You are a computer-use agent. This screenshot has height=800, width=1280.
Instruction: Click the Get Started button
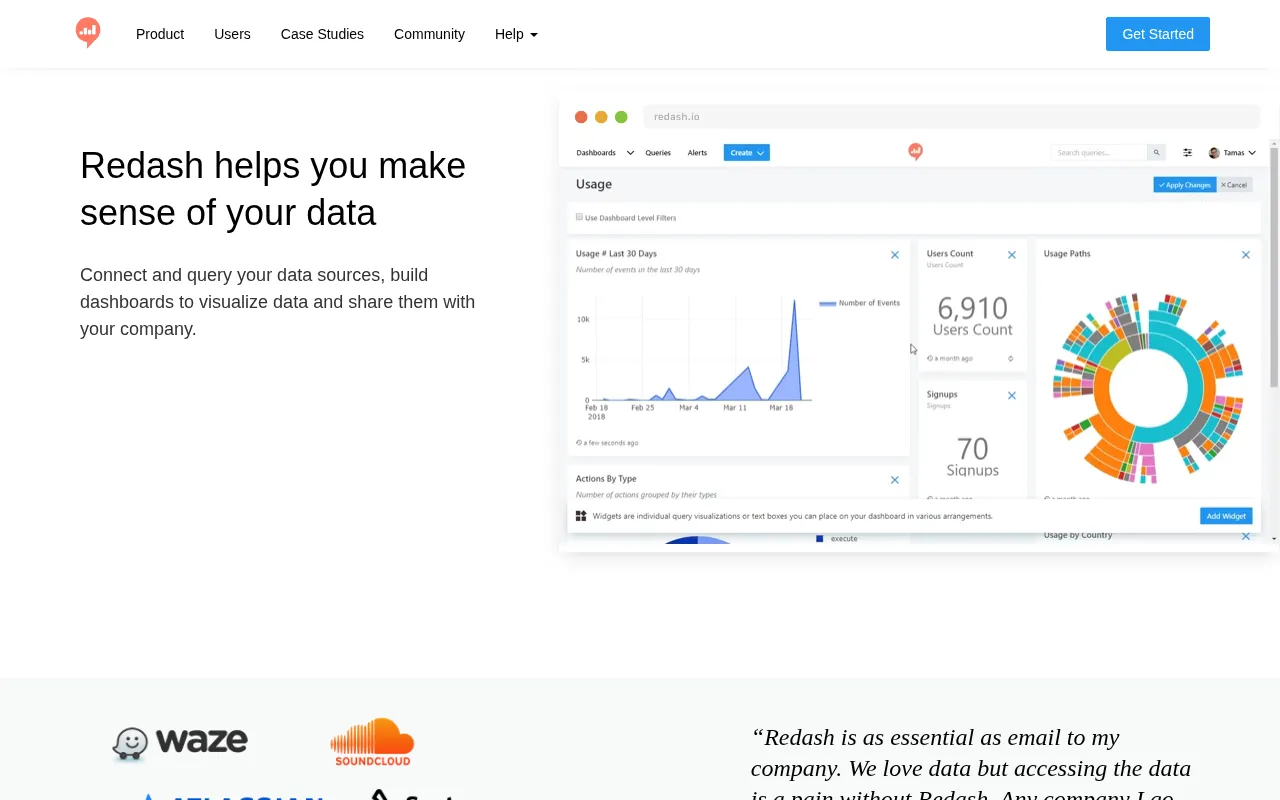[x=1158, y=34]
